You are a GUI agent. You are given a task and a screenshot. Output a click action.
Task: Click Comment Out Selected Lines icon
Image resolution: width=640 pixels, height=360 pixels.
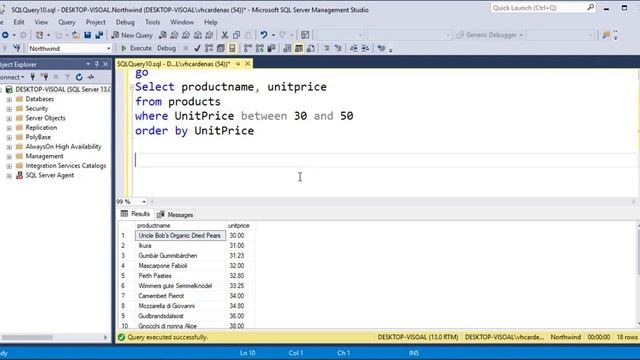(326, 48)
